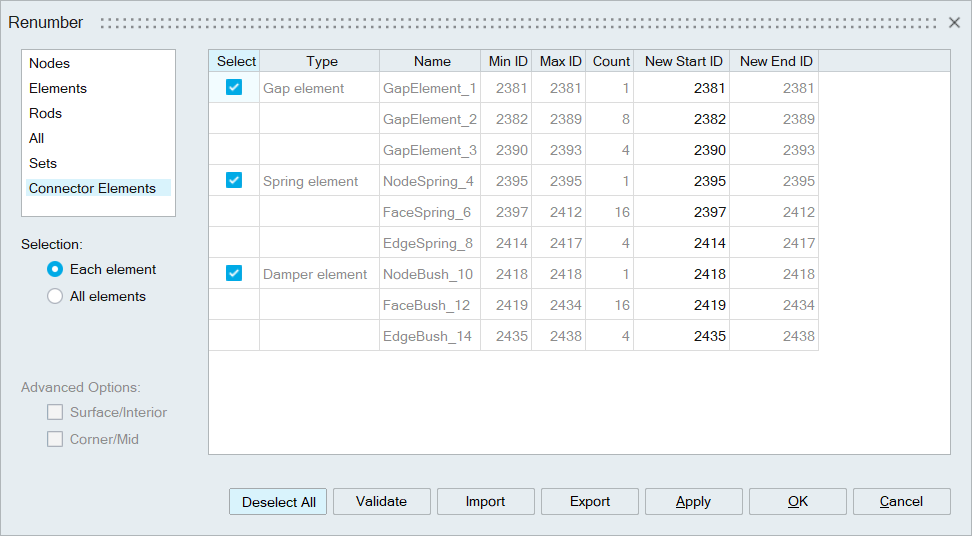
Task: Pick Rods from the entity list
Action: click(46, 113)
